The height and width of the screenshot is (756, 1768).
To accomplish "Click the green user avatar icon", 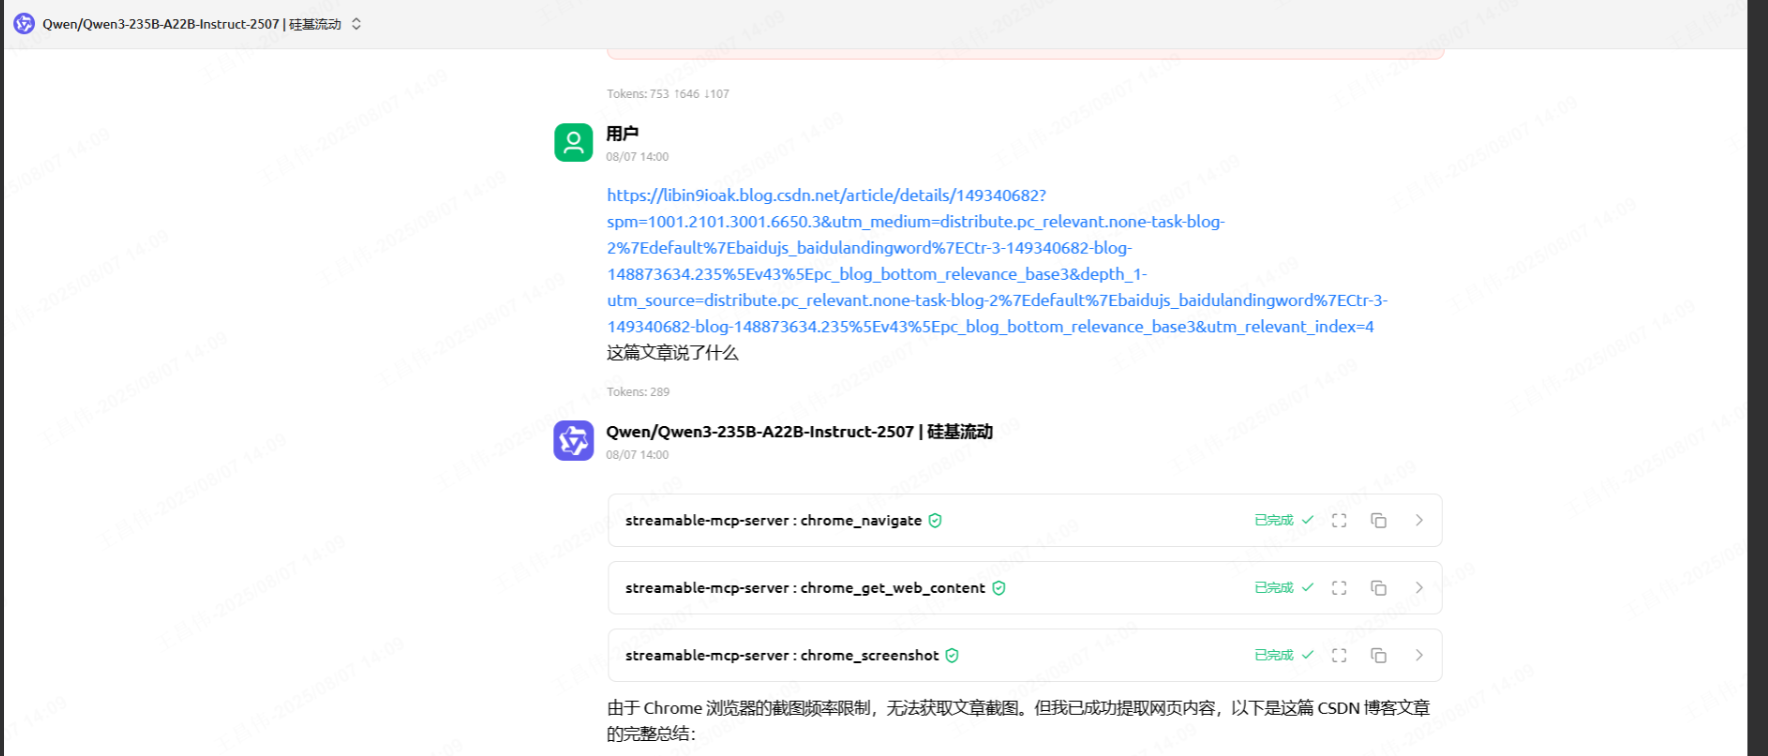I will pyautogui.click(x=574, y=143).
